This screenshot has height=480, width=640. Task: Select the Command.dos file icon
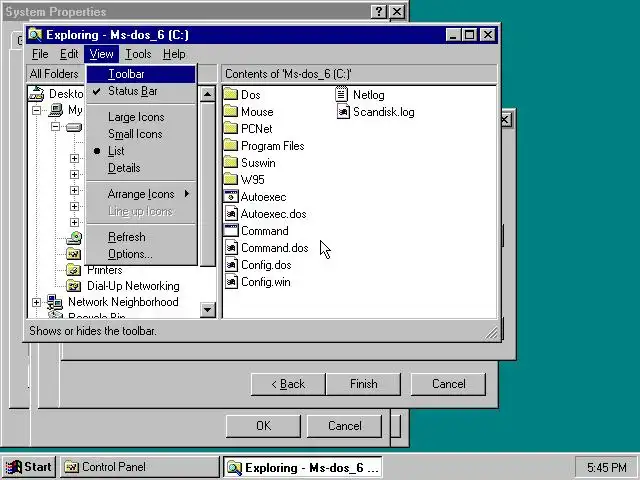click(x=231, y=248)
